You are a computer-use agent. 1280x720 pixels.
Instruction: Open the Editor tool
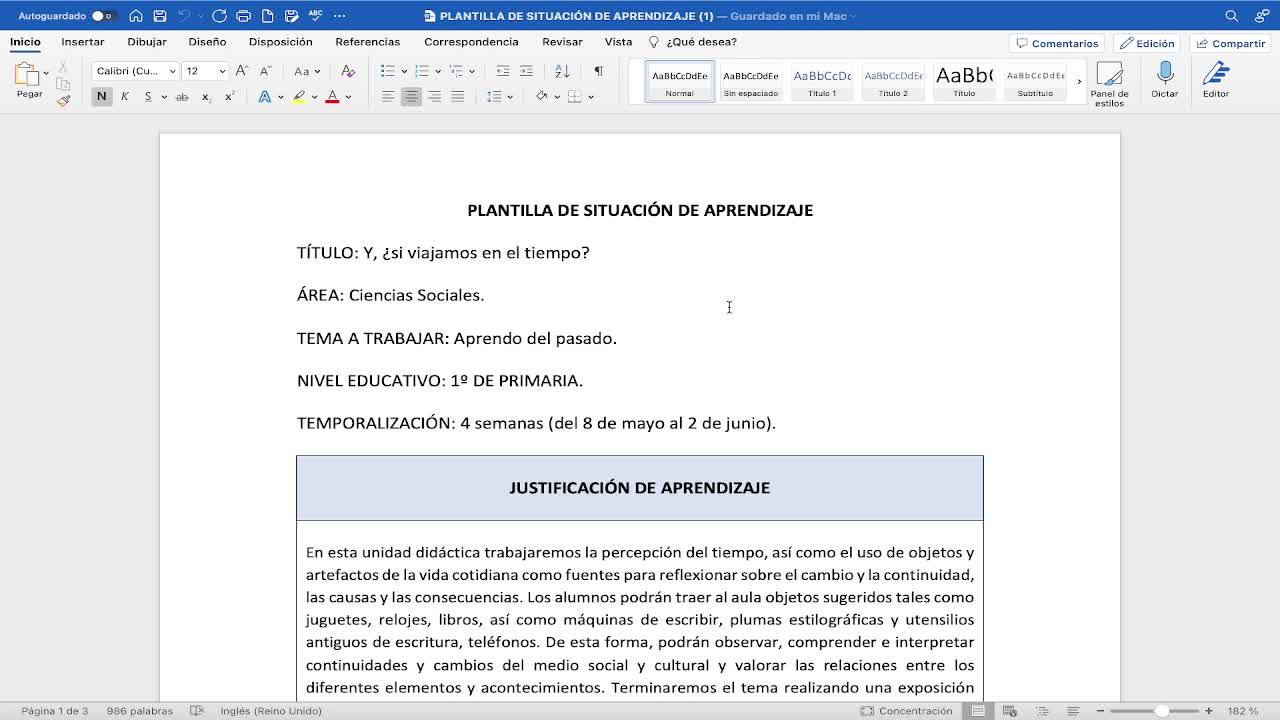1216,80
